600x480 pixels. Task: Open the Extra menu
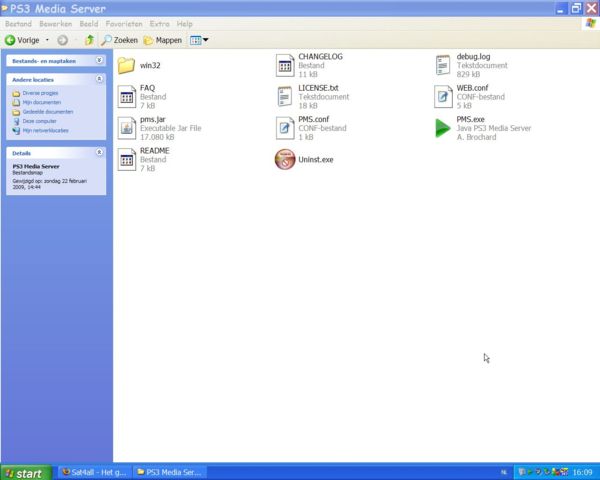[160, 24]
